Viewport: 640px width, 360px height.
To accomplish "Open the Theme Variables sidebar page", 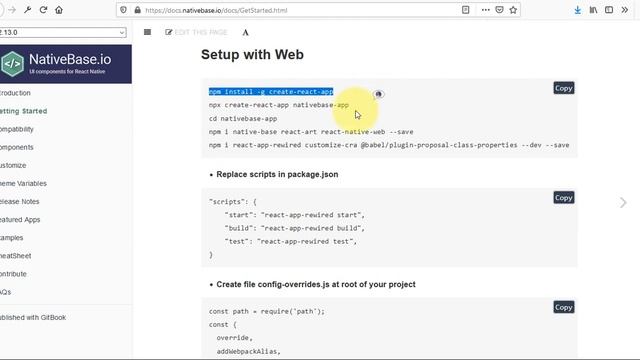I will (x=23, y=183).
